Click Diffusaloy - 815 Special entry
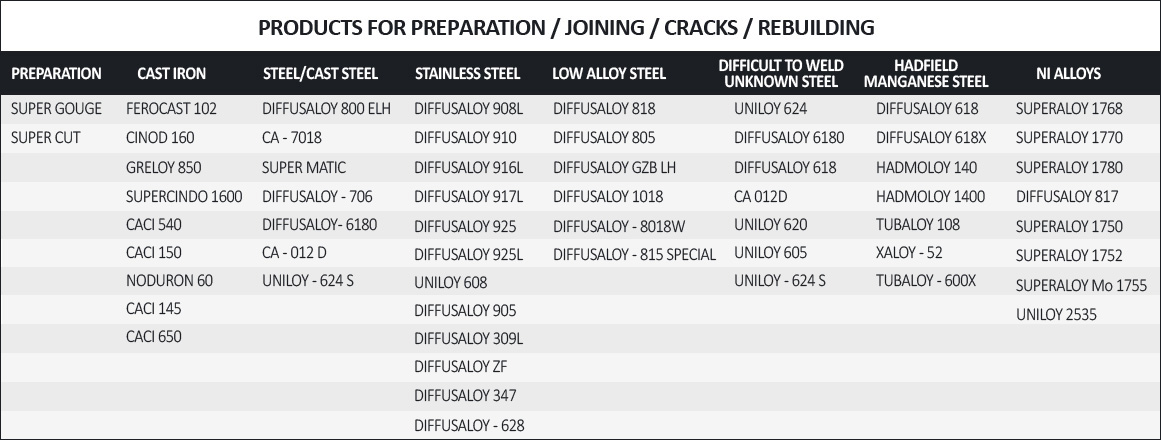1161x440 pixels. click(x=634, y=254)
